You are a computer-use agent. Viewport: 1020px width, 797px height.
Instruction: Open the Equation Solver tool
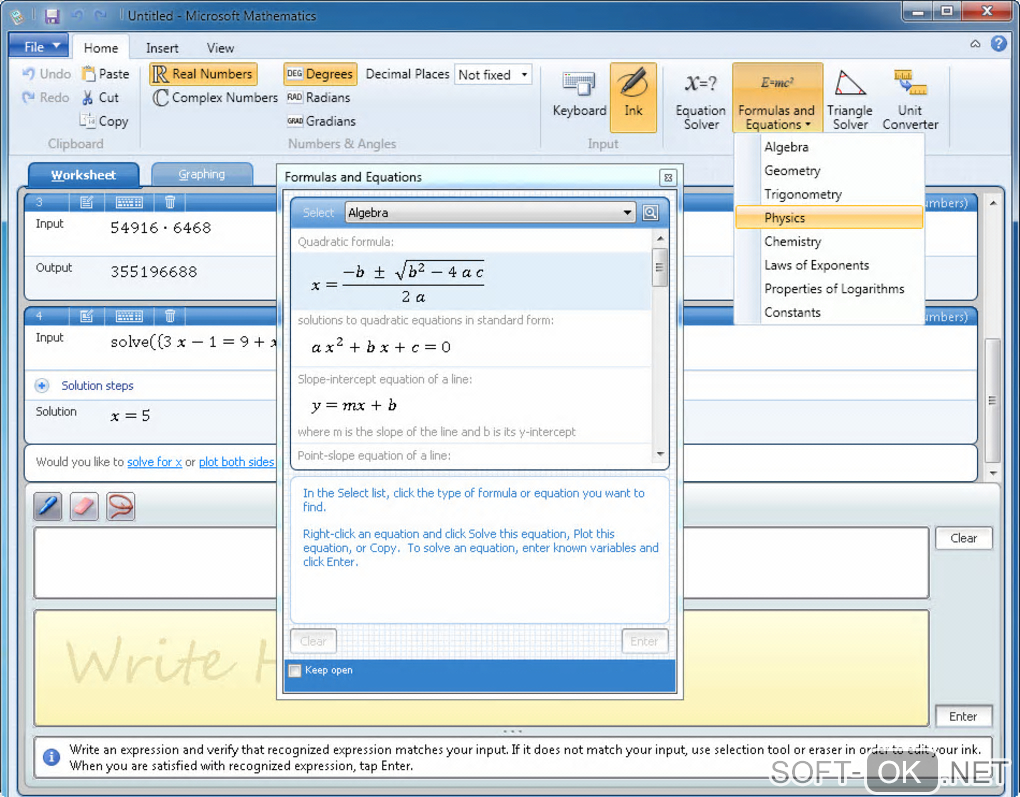point(701,99)
